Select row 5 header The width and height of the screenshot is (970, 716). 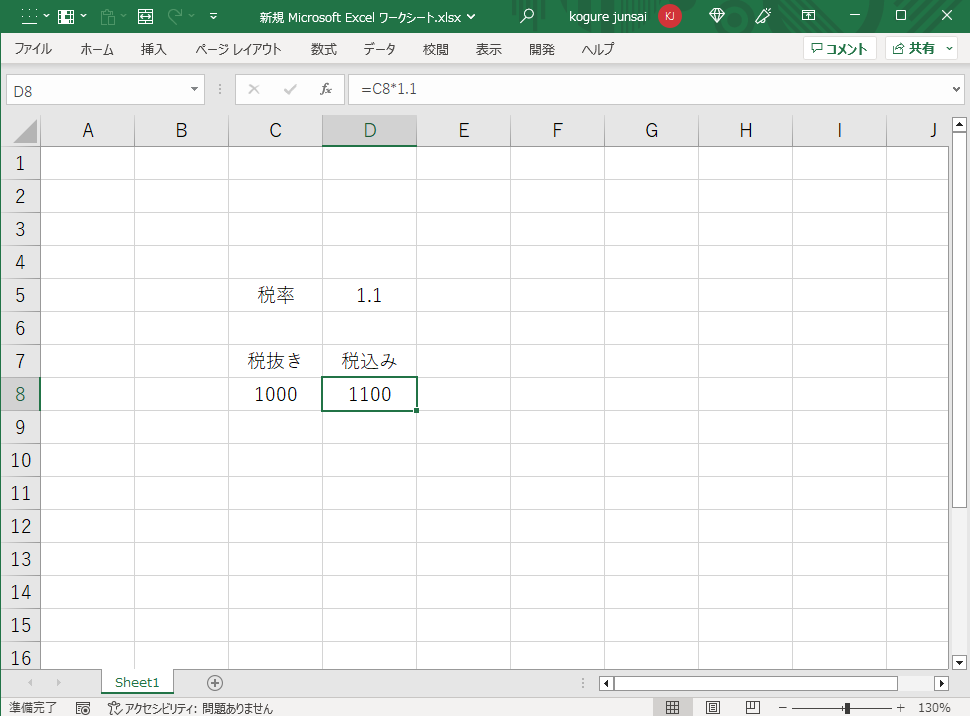[x=20, y=295]
